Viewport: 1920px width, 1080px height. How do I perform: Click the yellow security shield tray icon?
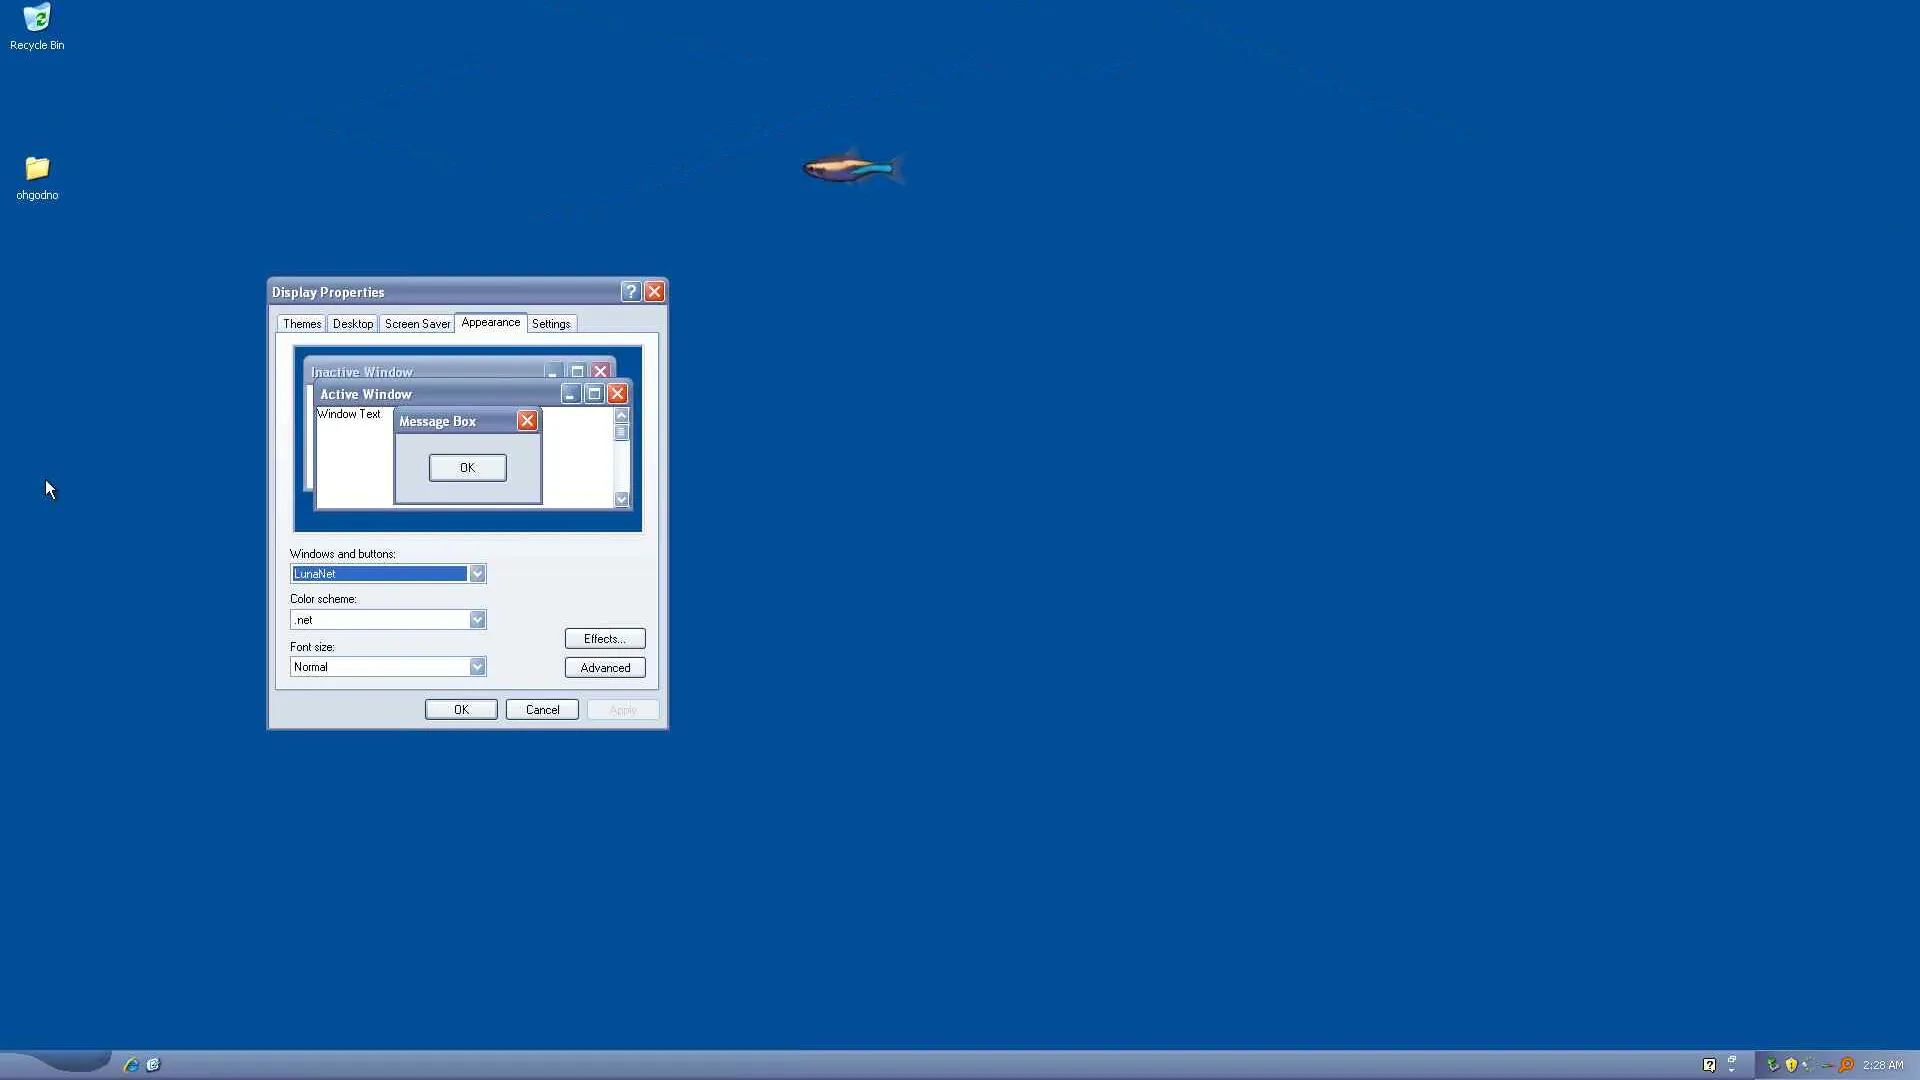(1791, 1065)
